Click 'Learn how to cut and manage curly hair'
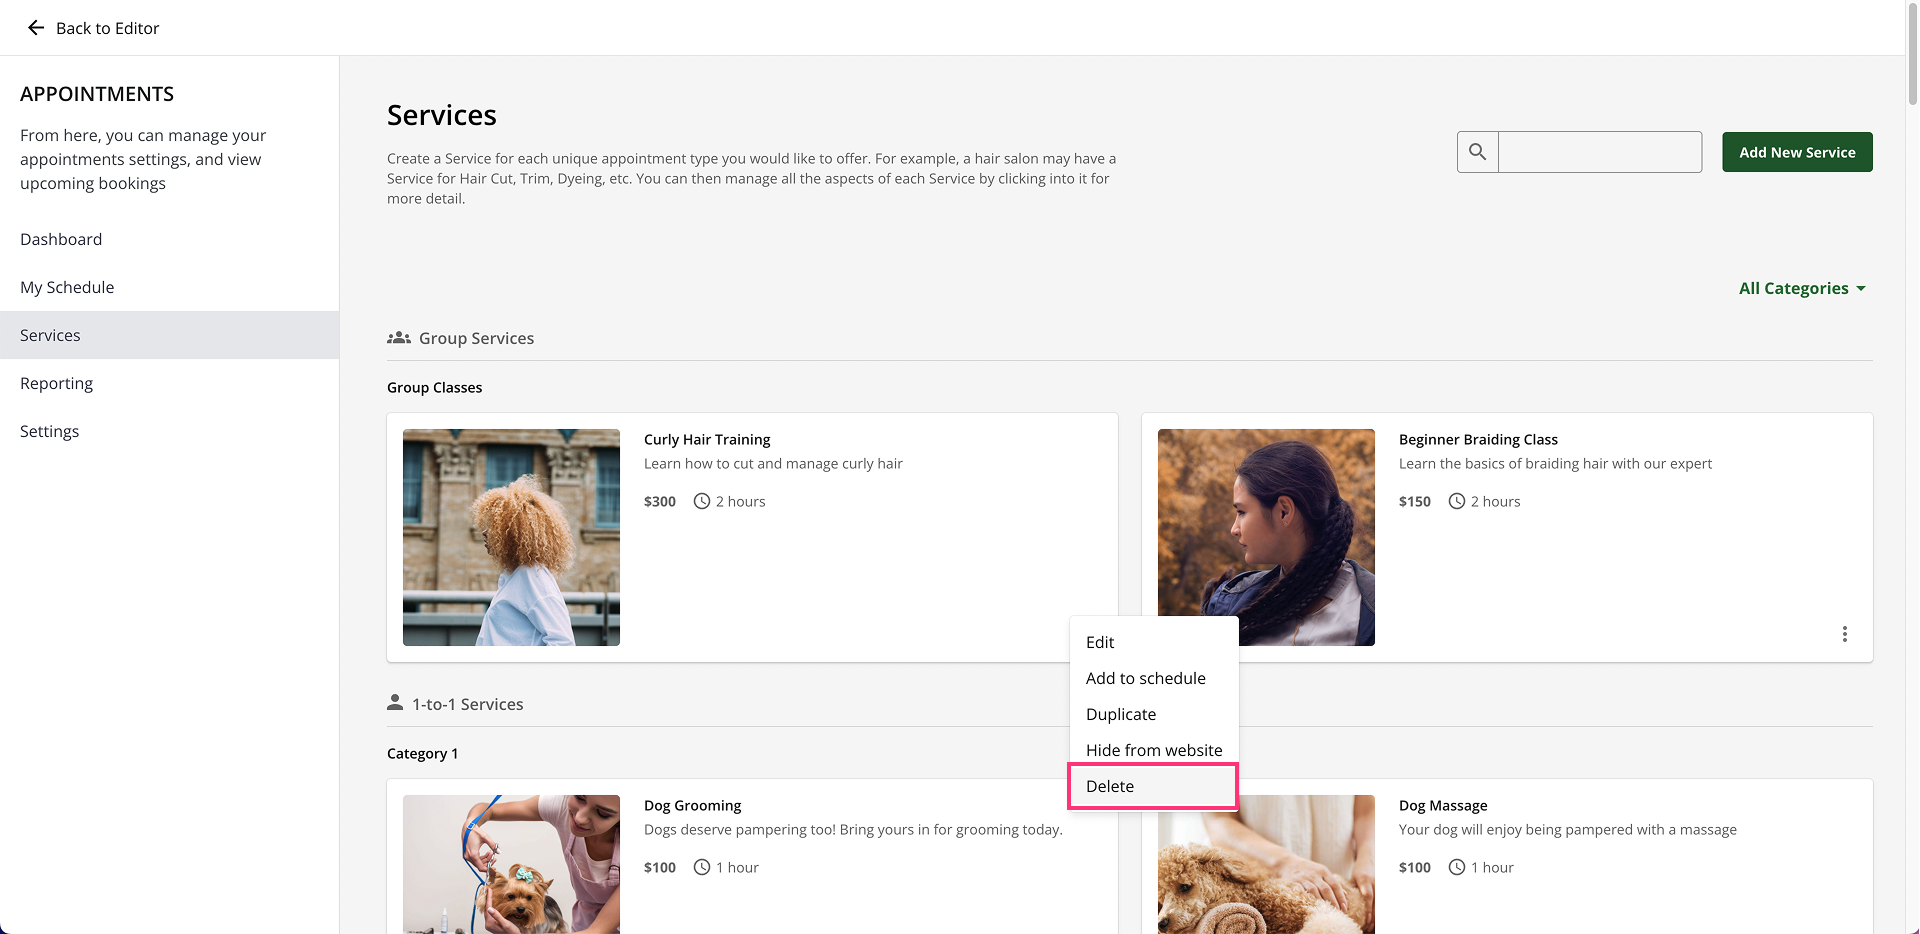 tap(773, 463)
